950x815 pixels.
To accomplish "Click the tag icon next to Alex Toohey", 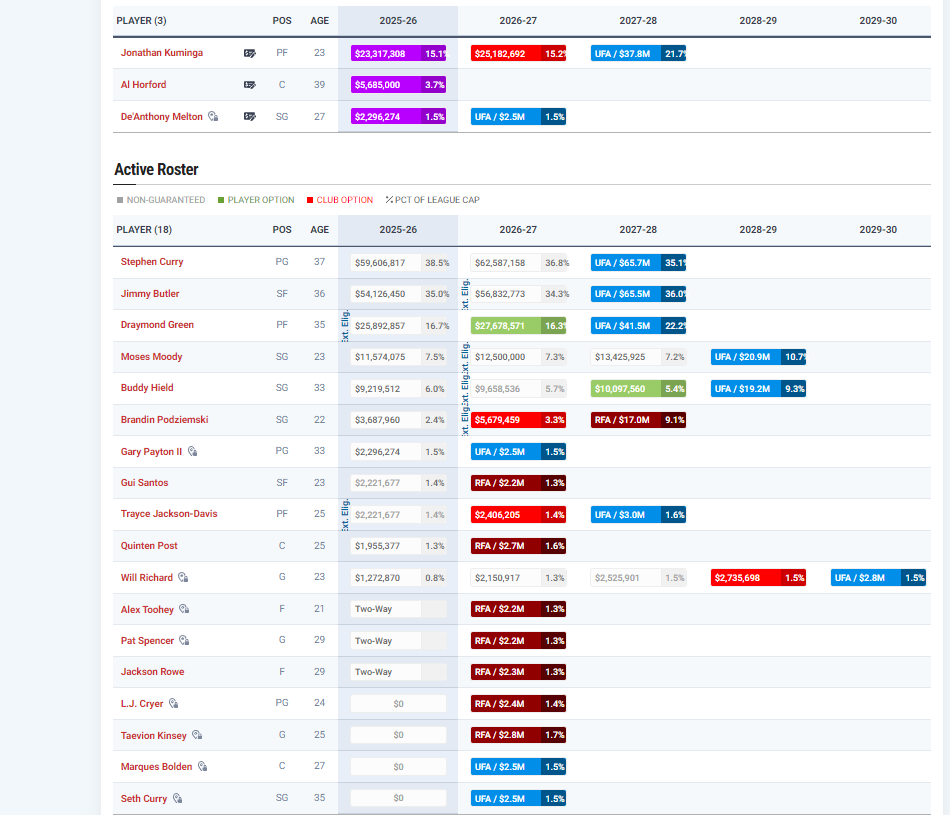I will click(184, 609).
